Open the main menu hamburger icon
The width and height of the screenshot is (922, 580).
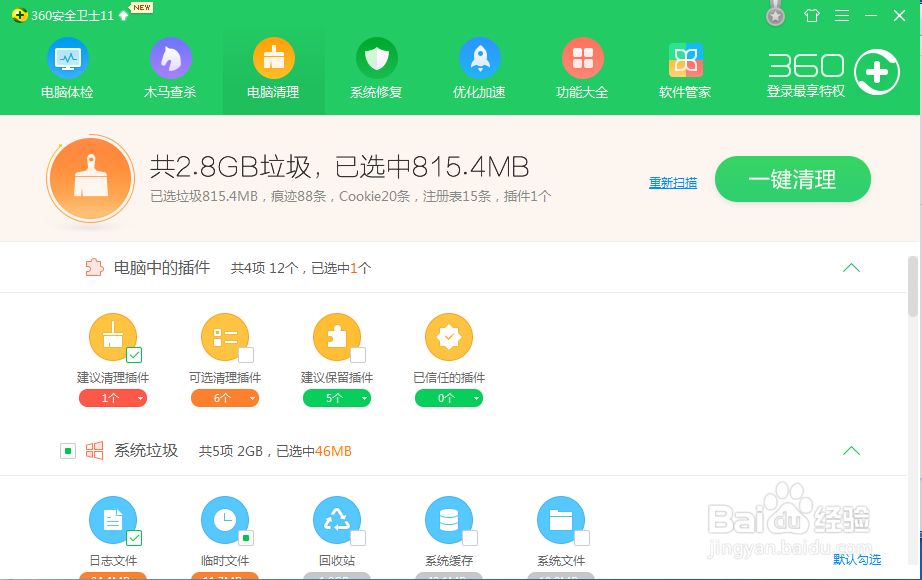pyautogui.click(x=842, y=15)
